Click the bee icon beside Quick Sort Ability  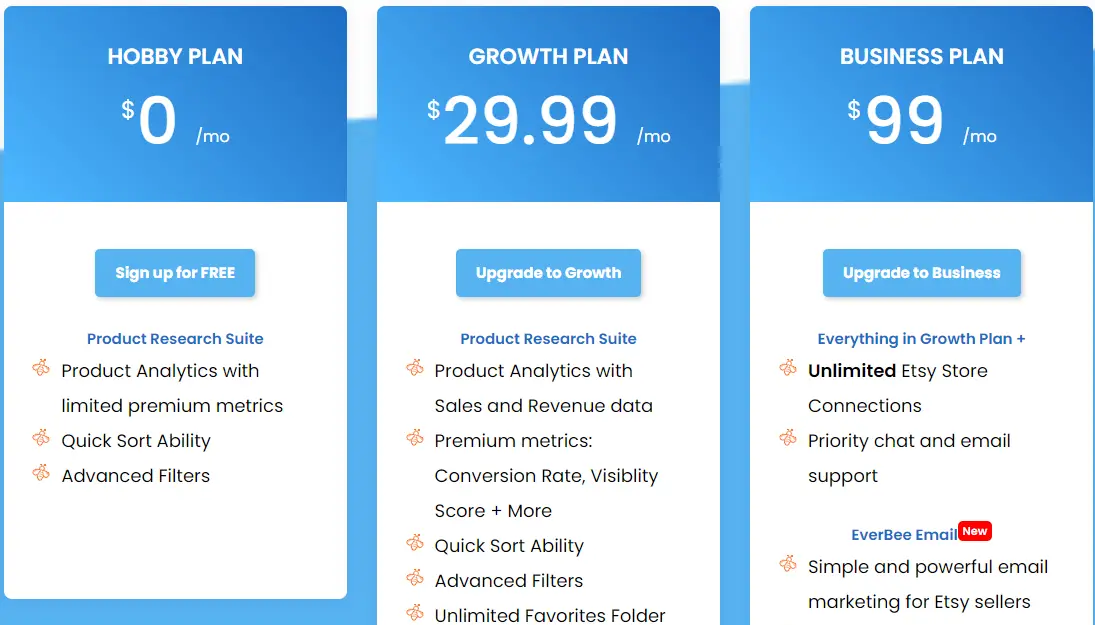pos(41,440)
